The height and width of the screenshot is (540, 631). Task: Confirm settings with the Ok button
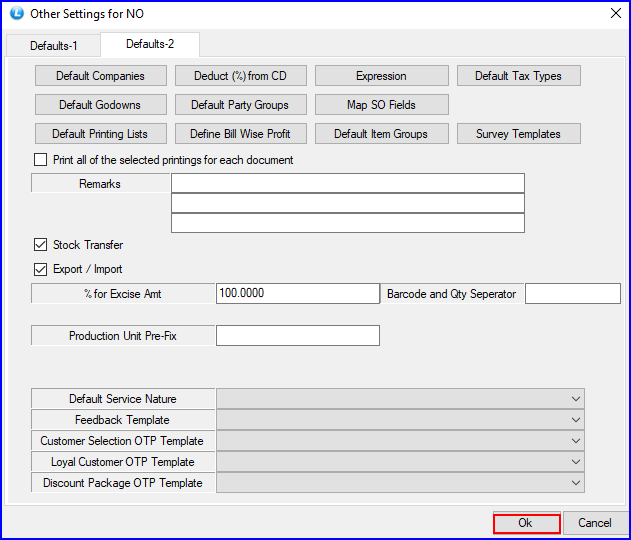tap(526, 523)
